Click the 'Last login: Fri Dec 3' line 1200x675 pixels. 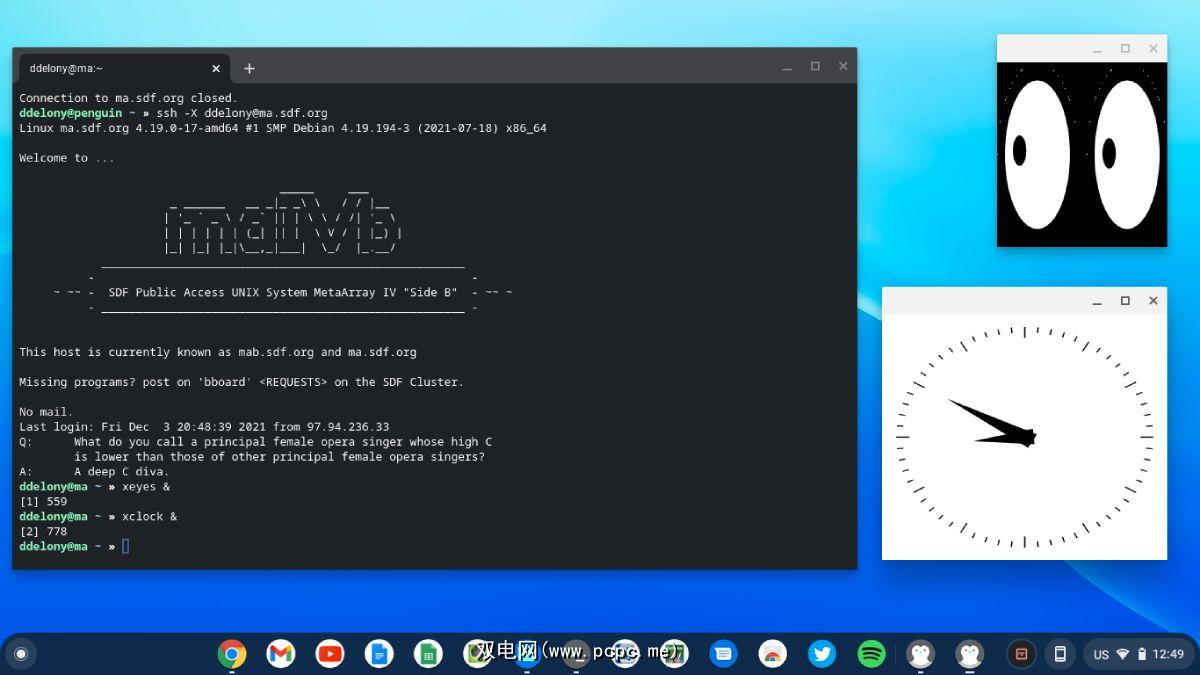204,427
